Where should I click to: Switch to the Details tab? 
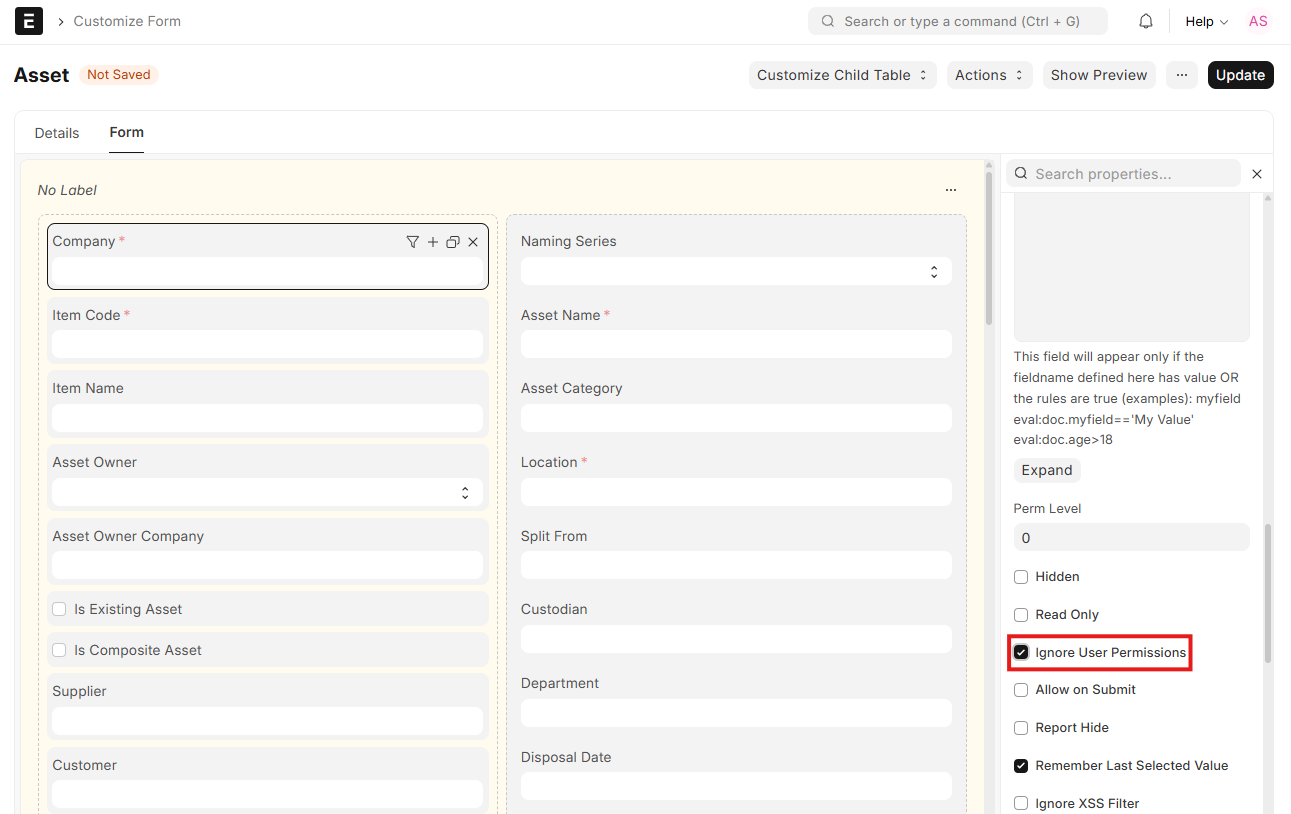(x=57, y=133)
